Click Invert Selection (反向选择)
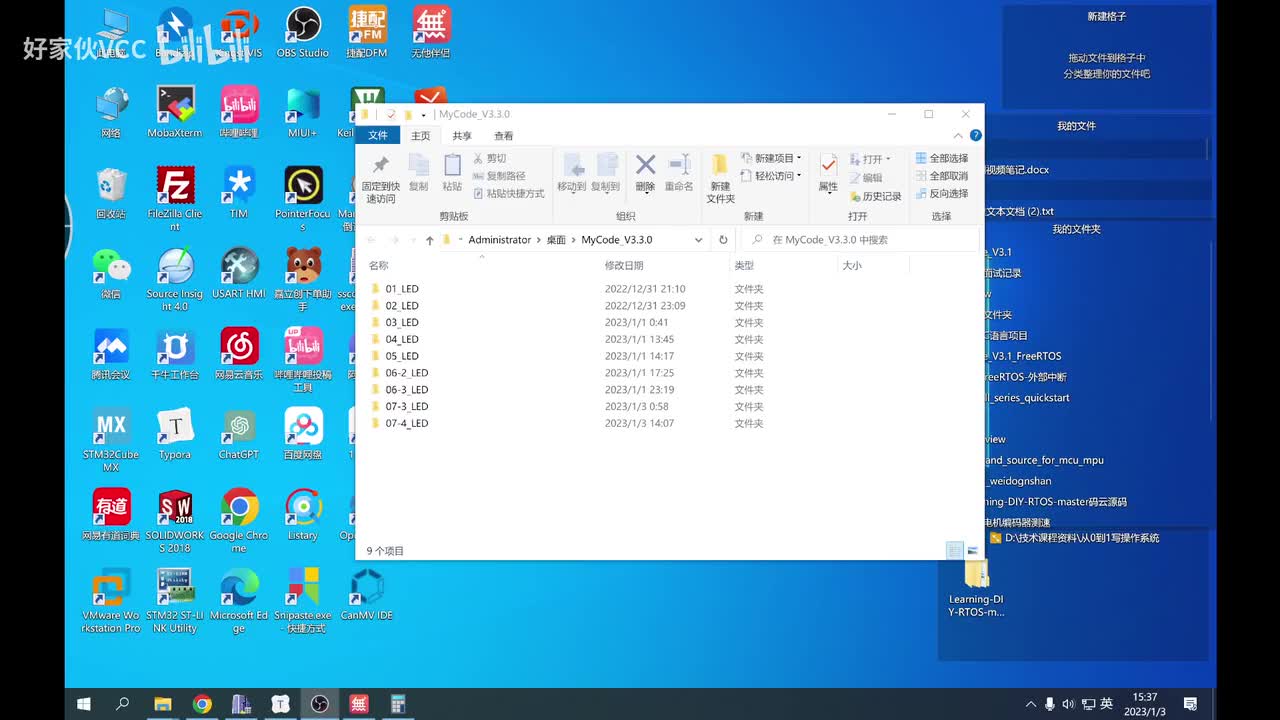 point(941,194)
